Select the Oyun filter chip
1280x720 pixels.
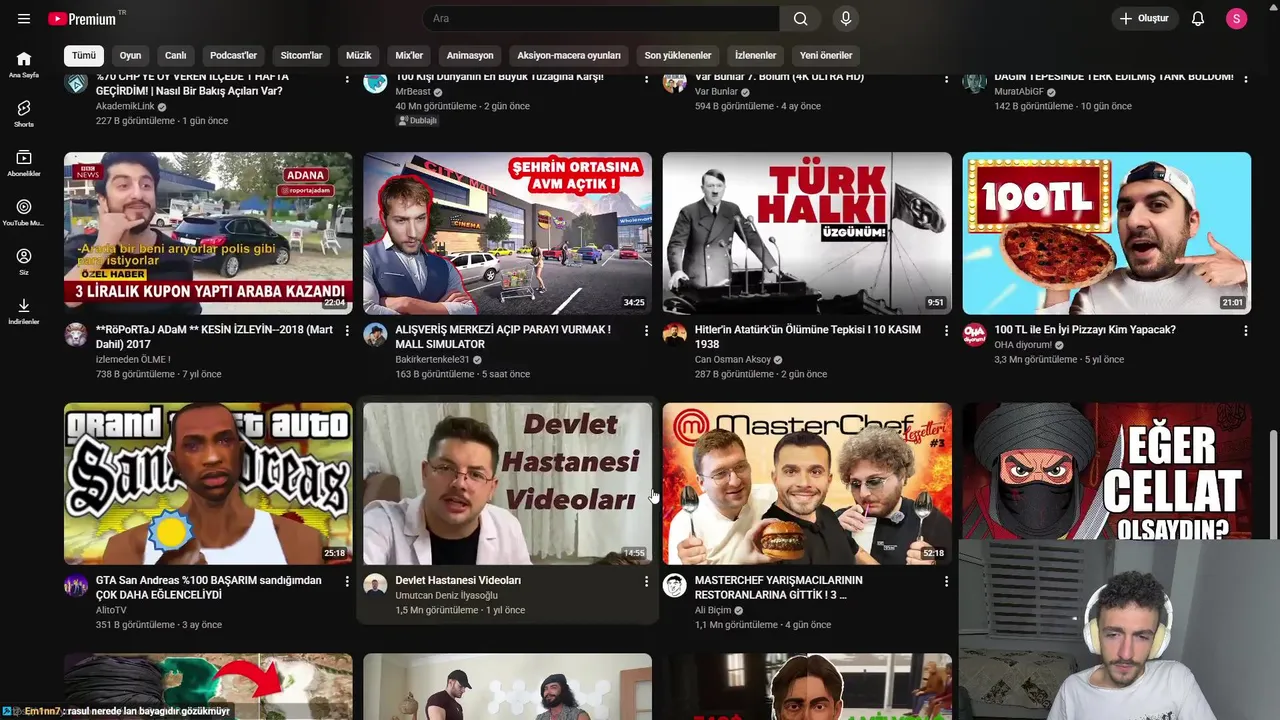[130, 55]
